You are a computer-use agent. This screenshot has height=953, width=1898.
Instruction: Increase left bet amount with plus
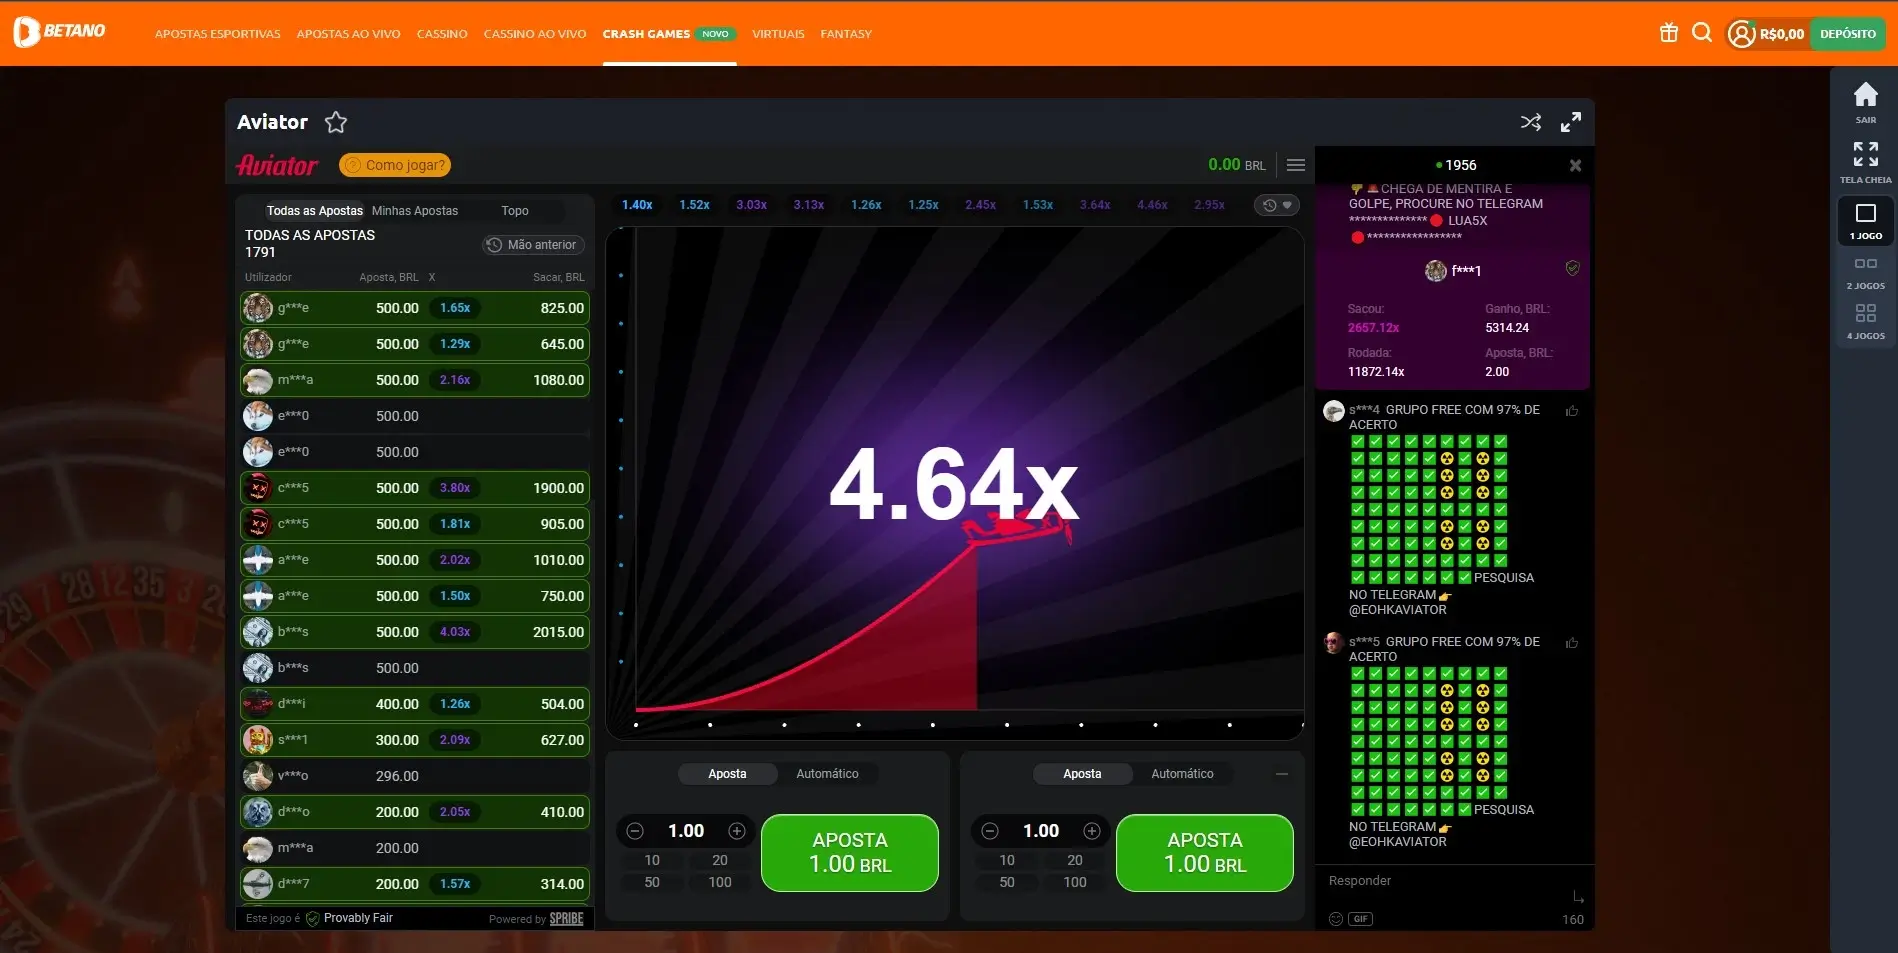737,831
